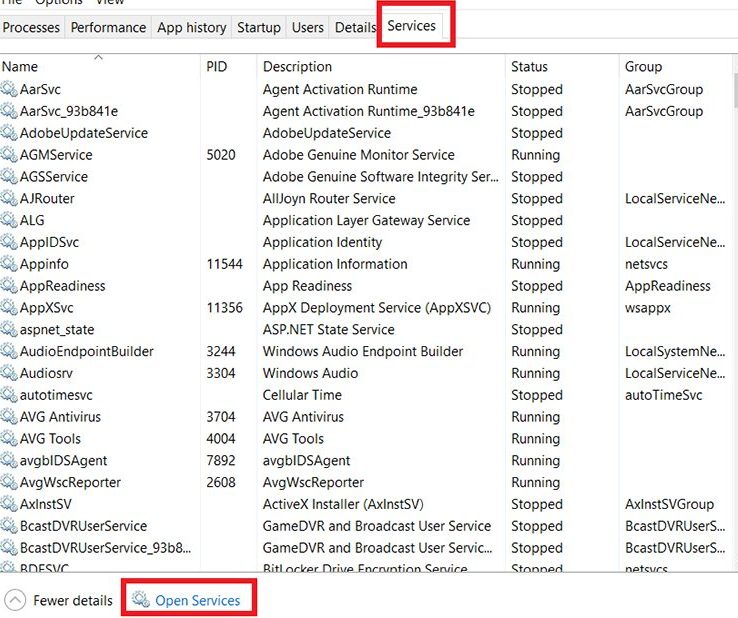
Task: Click the gear icon beside AVG Tools
Action: [x=9, y=438]
